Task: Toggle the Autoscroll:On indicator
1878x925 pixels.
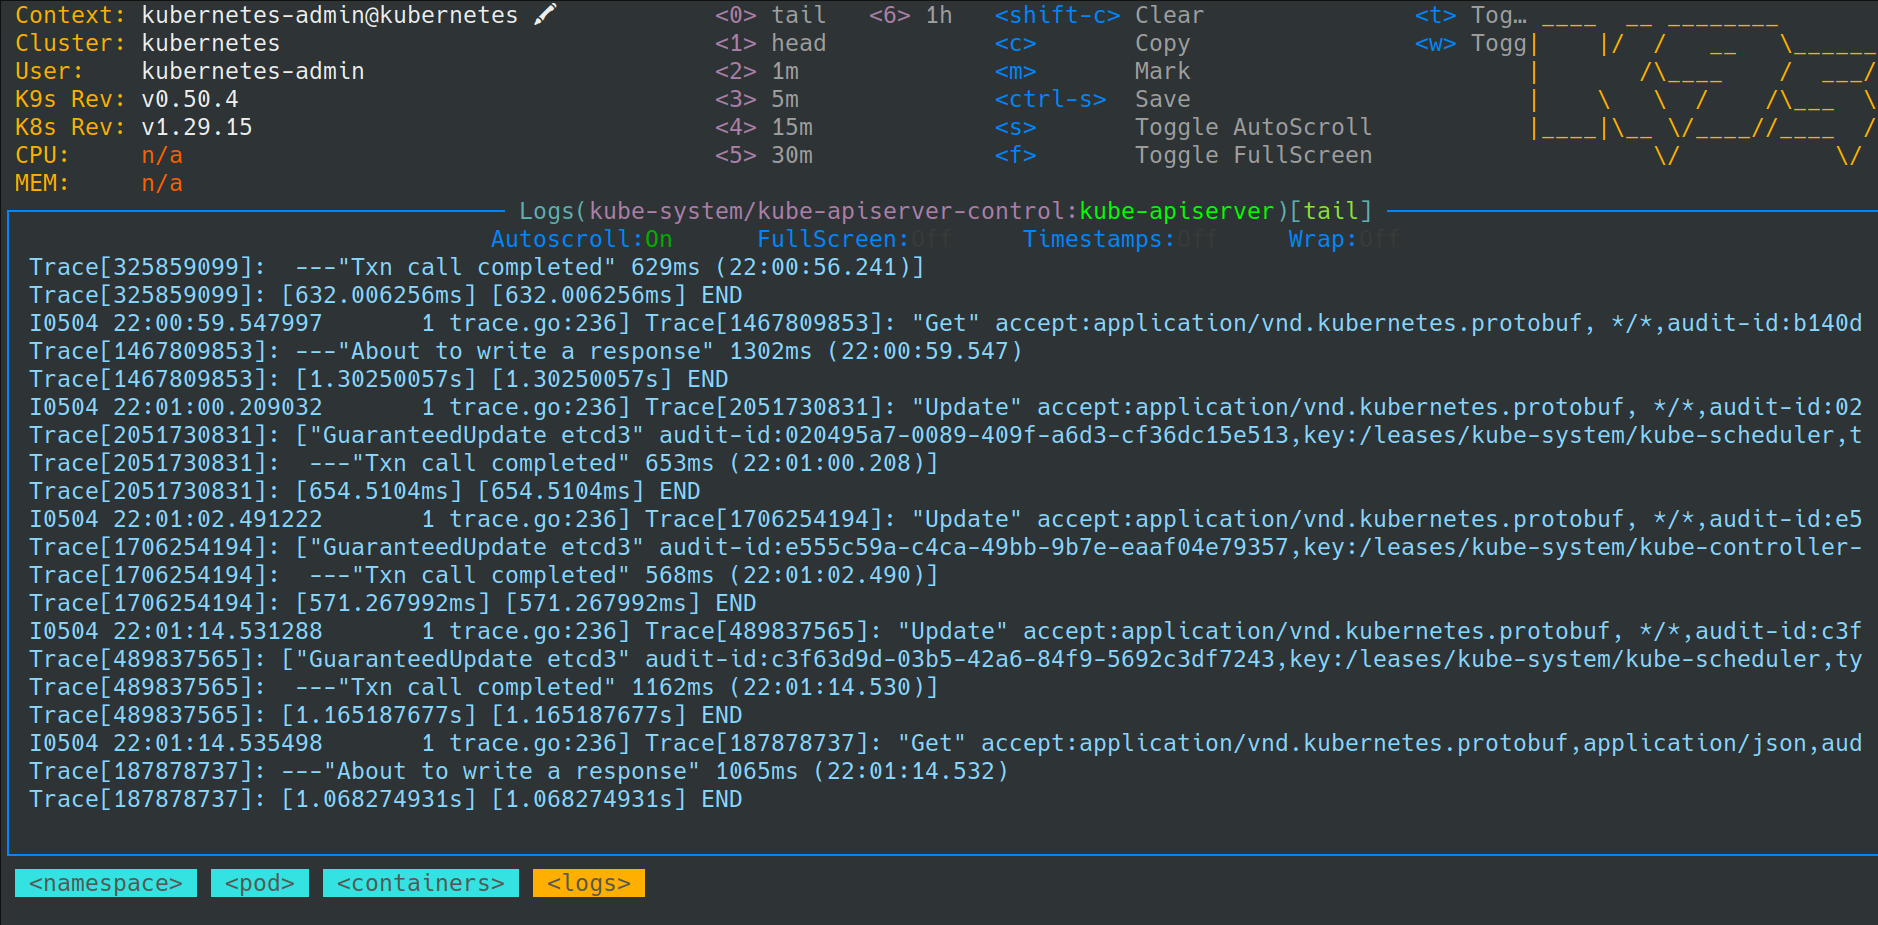Action: (581, 239)
